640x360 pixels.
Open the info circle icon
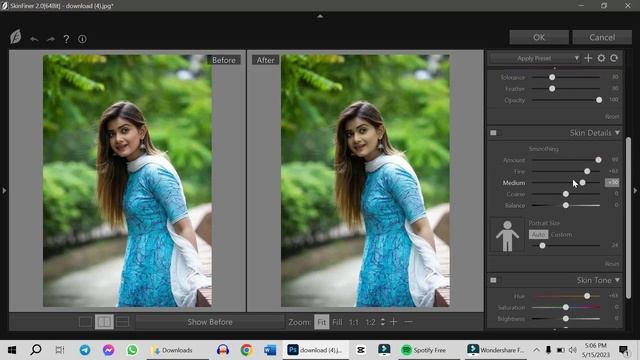82,39
